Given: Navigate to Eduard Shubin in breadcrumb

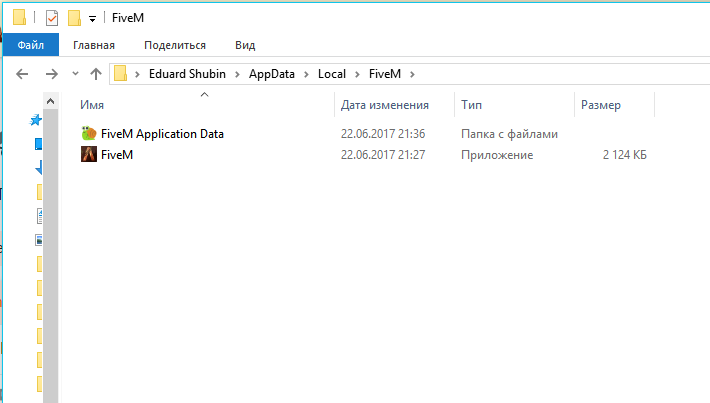Looking at the screenshot, I should click(187, 74).
